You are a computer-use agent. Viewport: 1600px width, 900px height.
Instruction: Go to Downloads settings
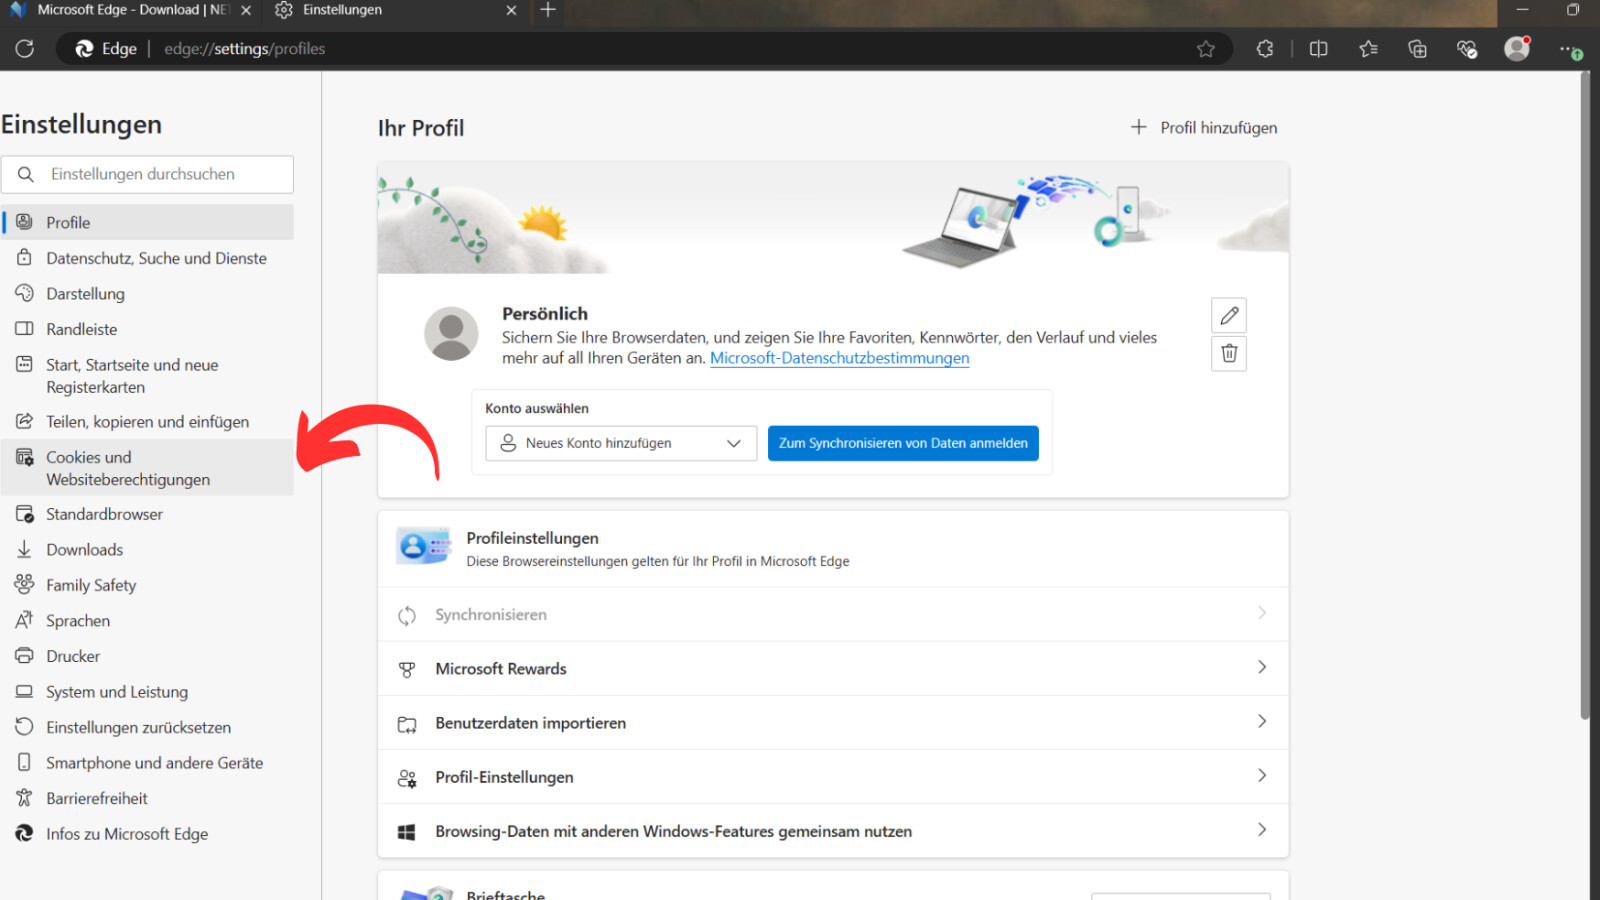[148, 550]
